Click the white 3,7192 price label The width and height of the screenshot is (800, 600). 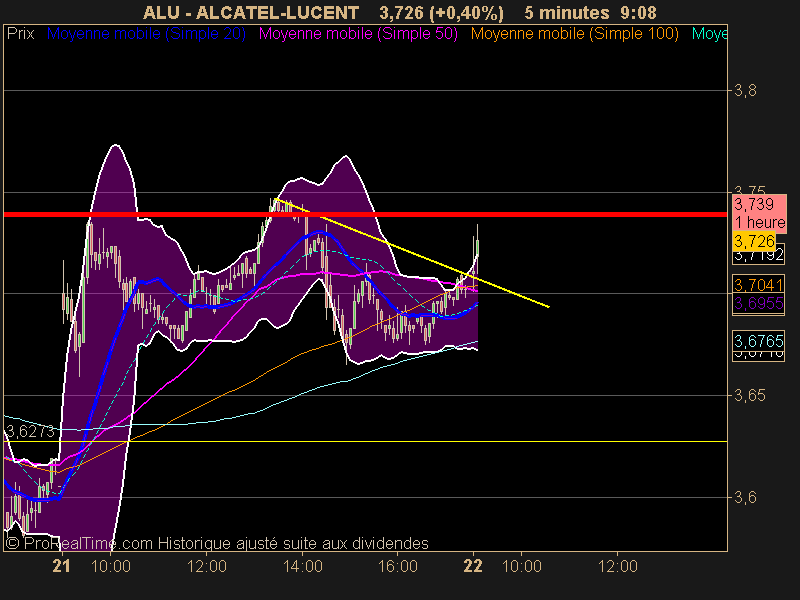click(758, 256)
